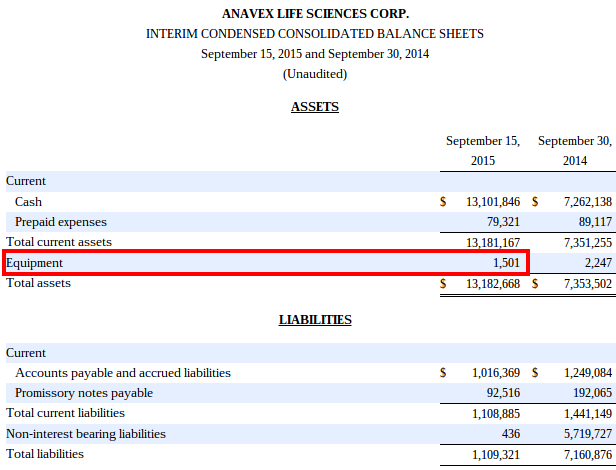Screen dimensions: 616x470
Task: Select the Equipment row label
Action: (x=34, y=263)
